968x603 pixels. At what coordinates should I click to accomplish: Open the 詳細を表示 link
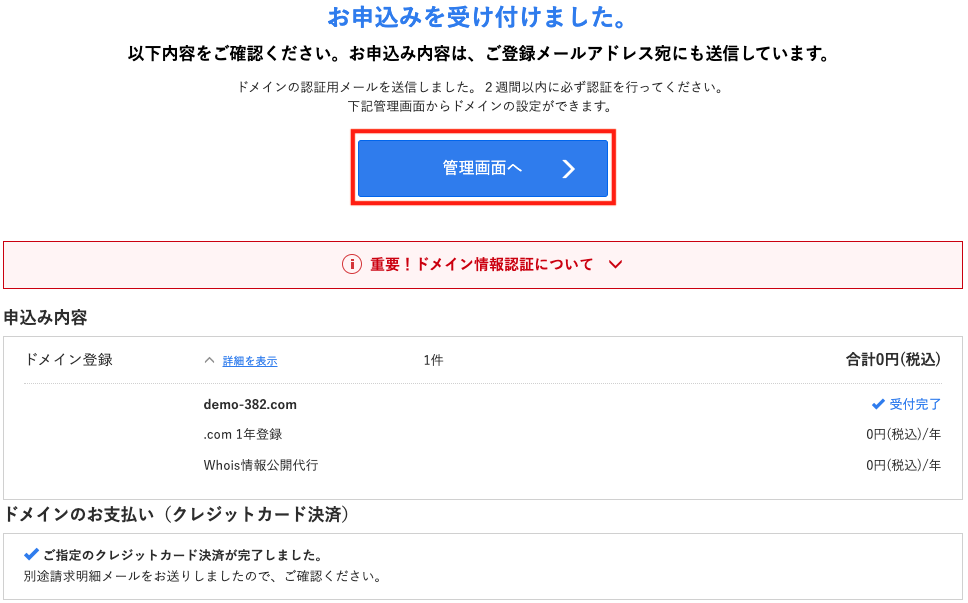click(250, 361)
